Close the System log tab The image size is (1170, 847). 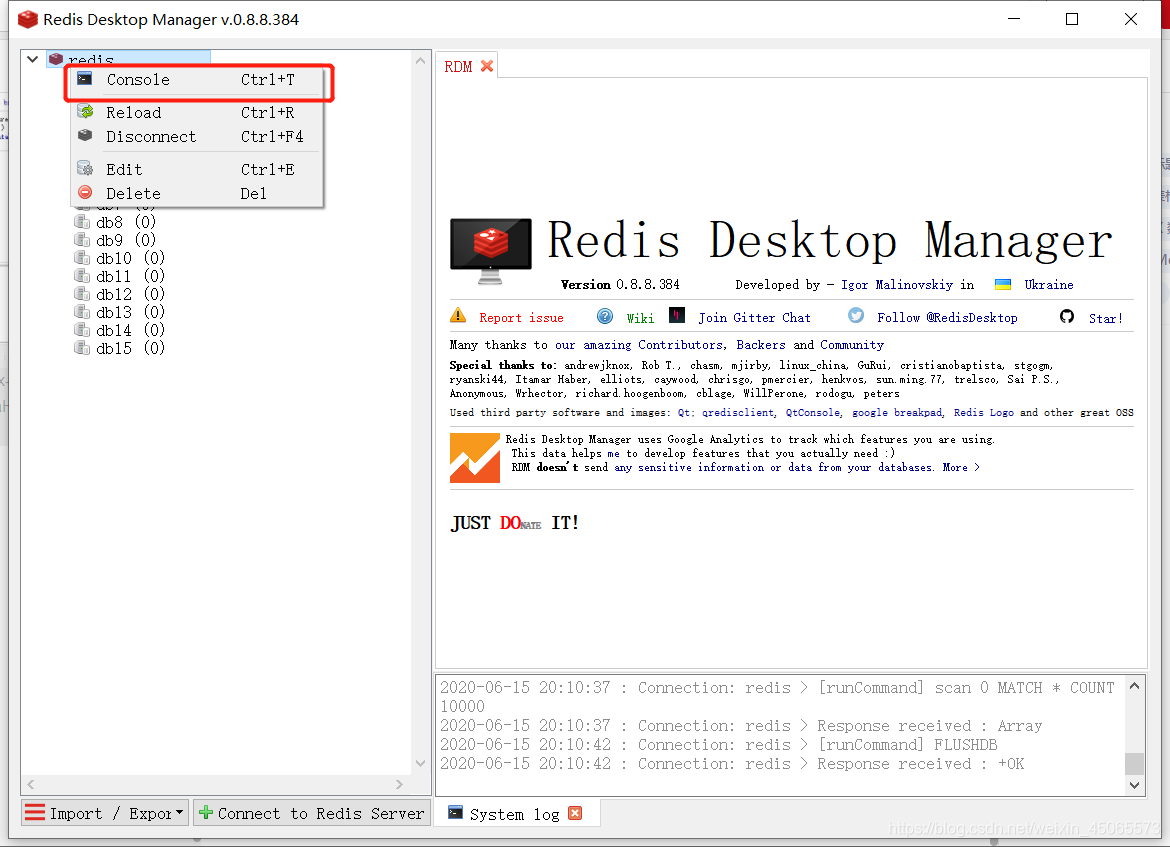click(575, 813)
